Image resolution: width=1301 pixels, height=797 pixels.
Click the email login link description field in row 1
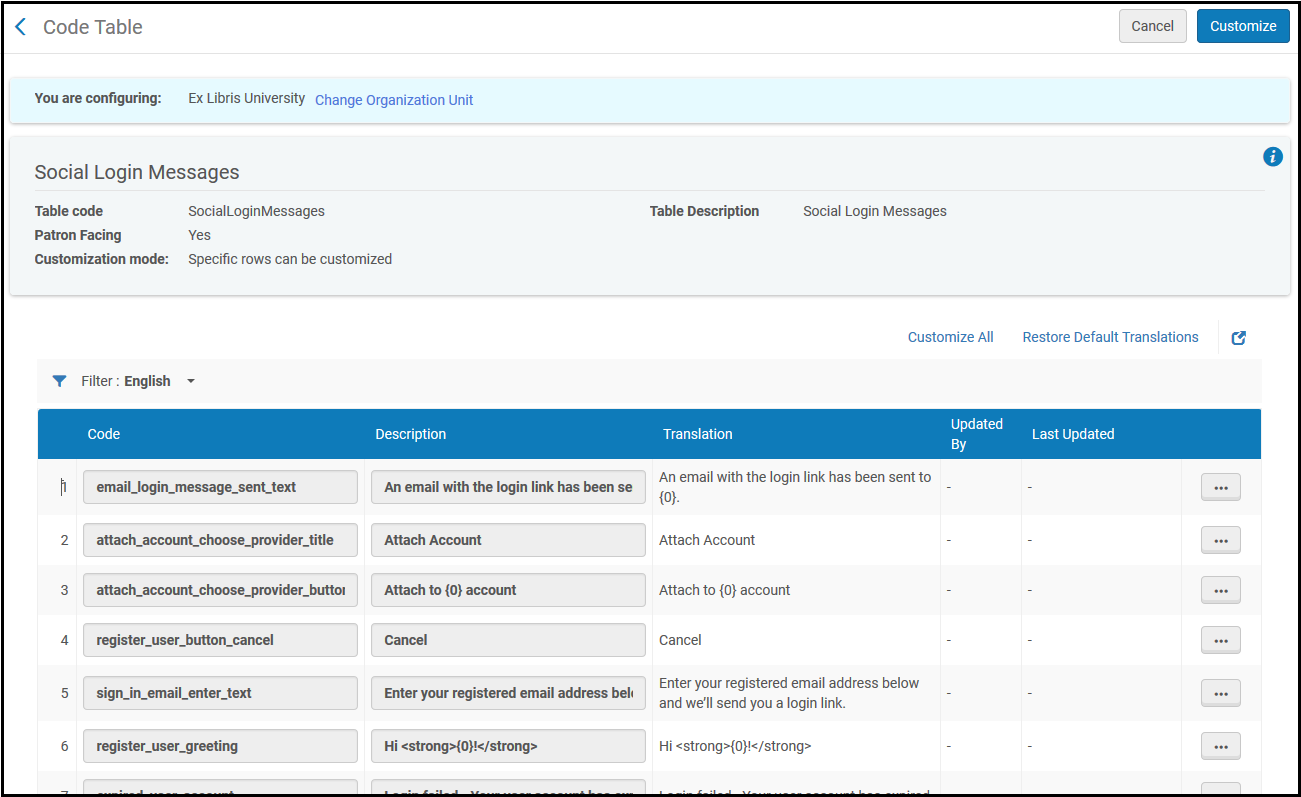508,487
